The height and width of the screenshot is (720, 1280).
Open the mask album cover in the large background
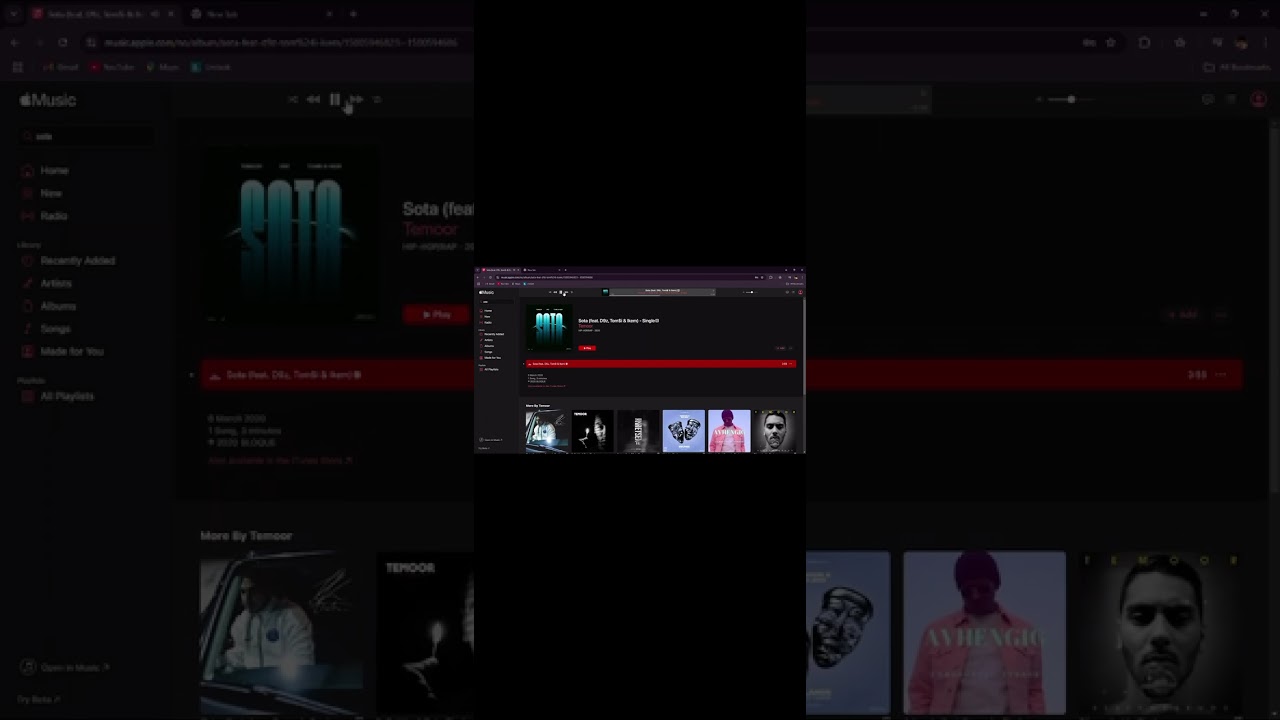pos(848,633)
